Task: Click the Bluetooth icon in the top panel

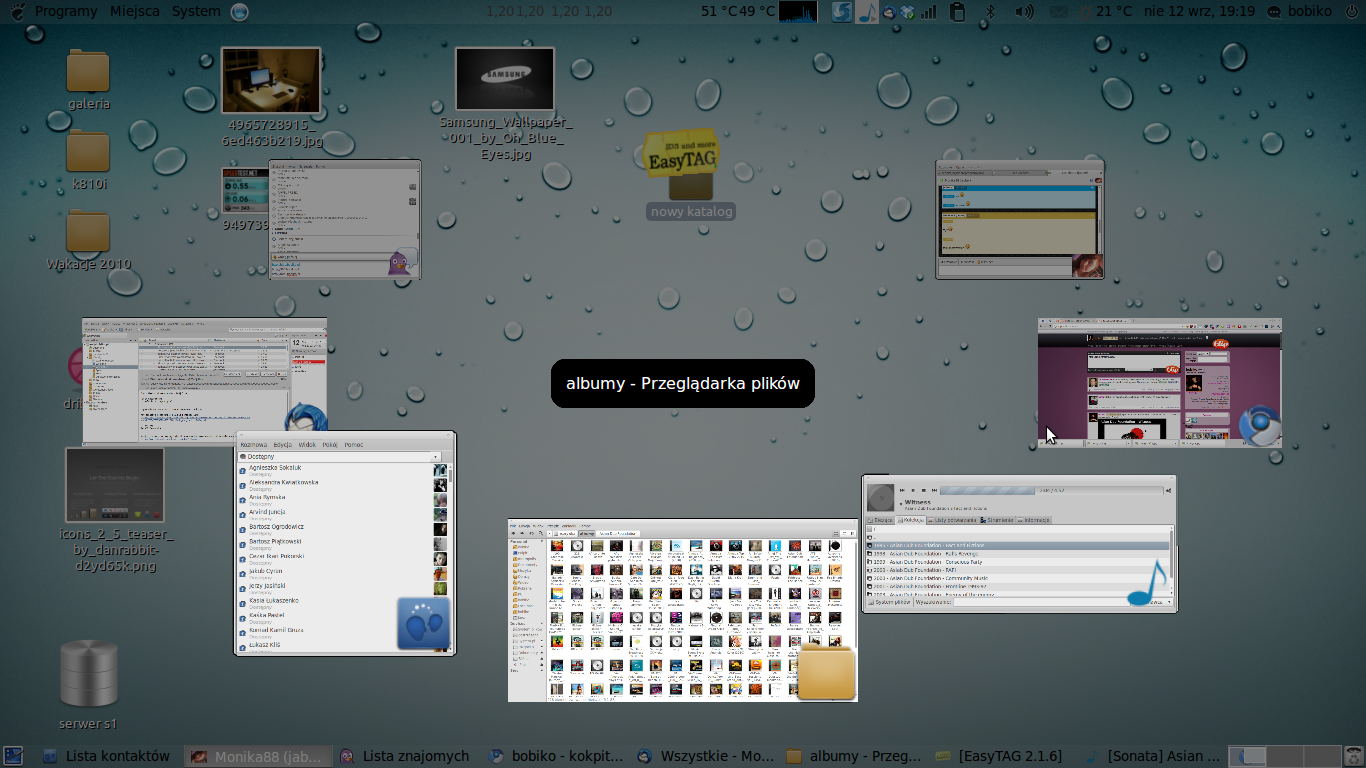Action: coord(991,12)
